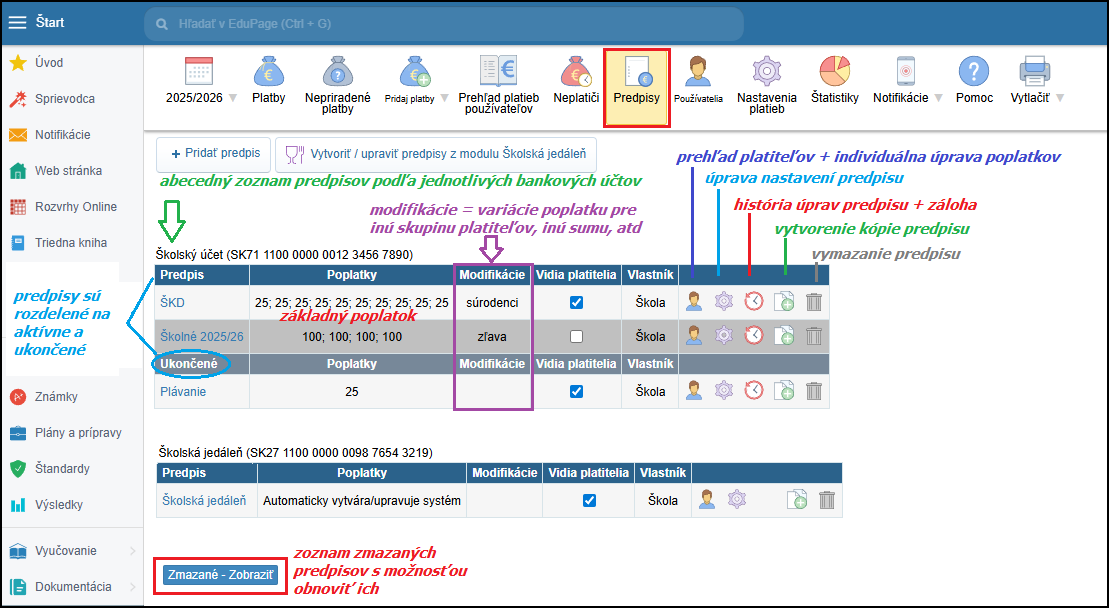The width and height of the screenshot is (1109, 608).
Task: Open Triedna kniha in sidebar menu
Action: point(71,242)
